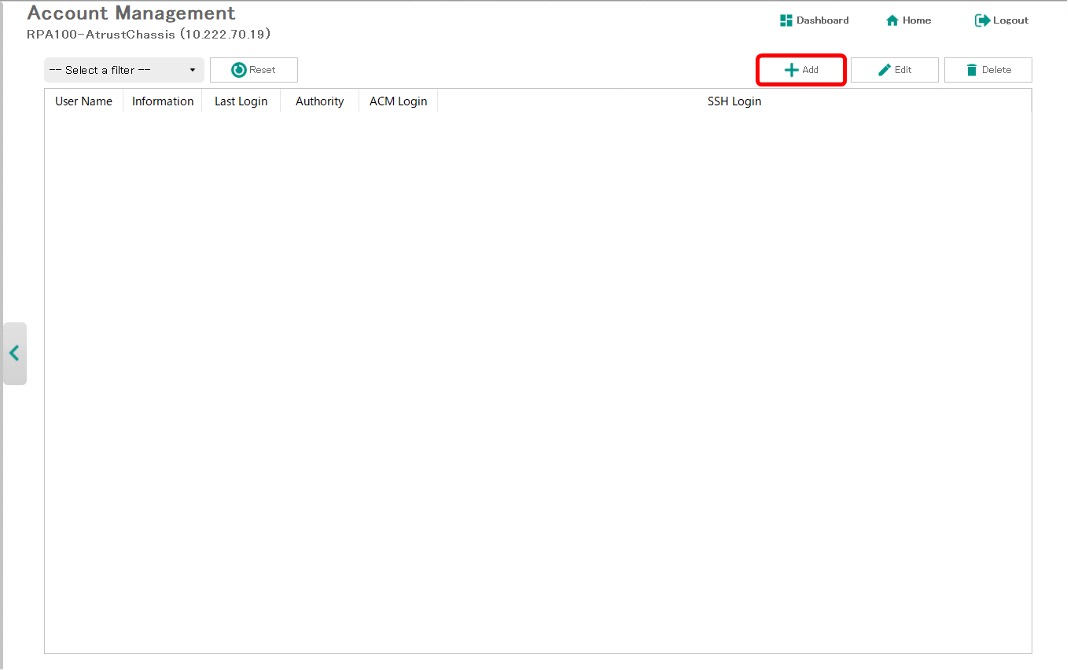The height and width of the screenshot is (670, 1068).
Task: Click the pencil icon for Edit
Action: point(884,70)
